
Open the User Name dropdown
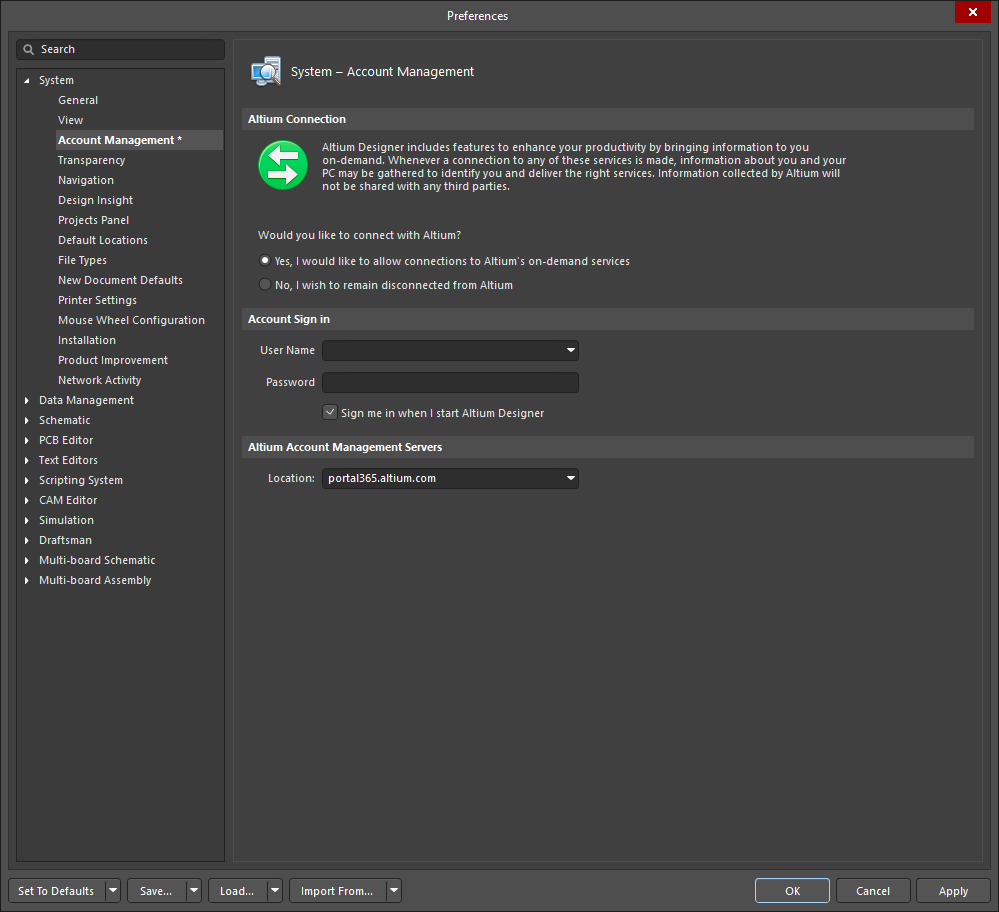click(570, 351)
